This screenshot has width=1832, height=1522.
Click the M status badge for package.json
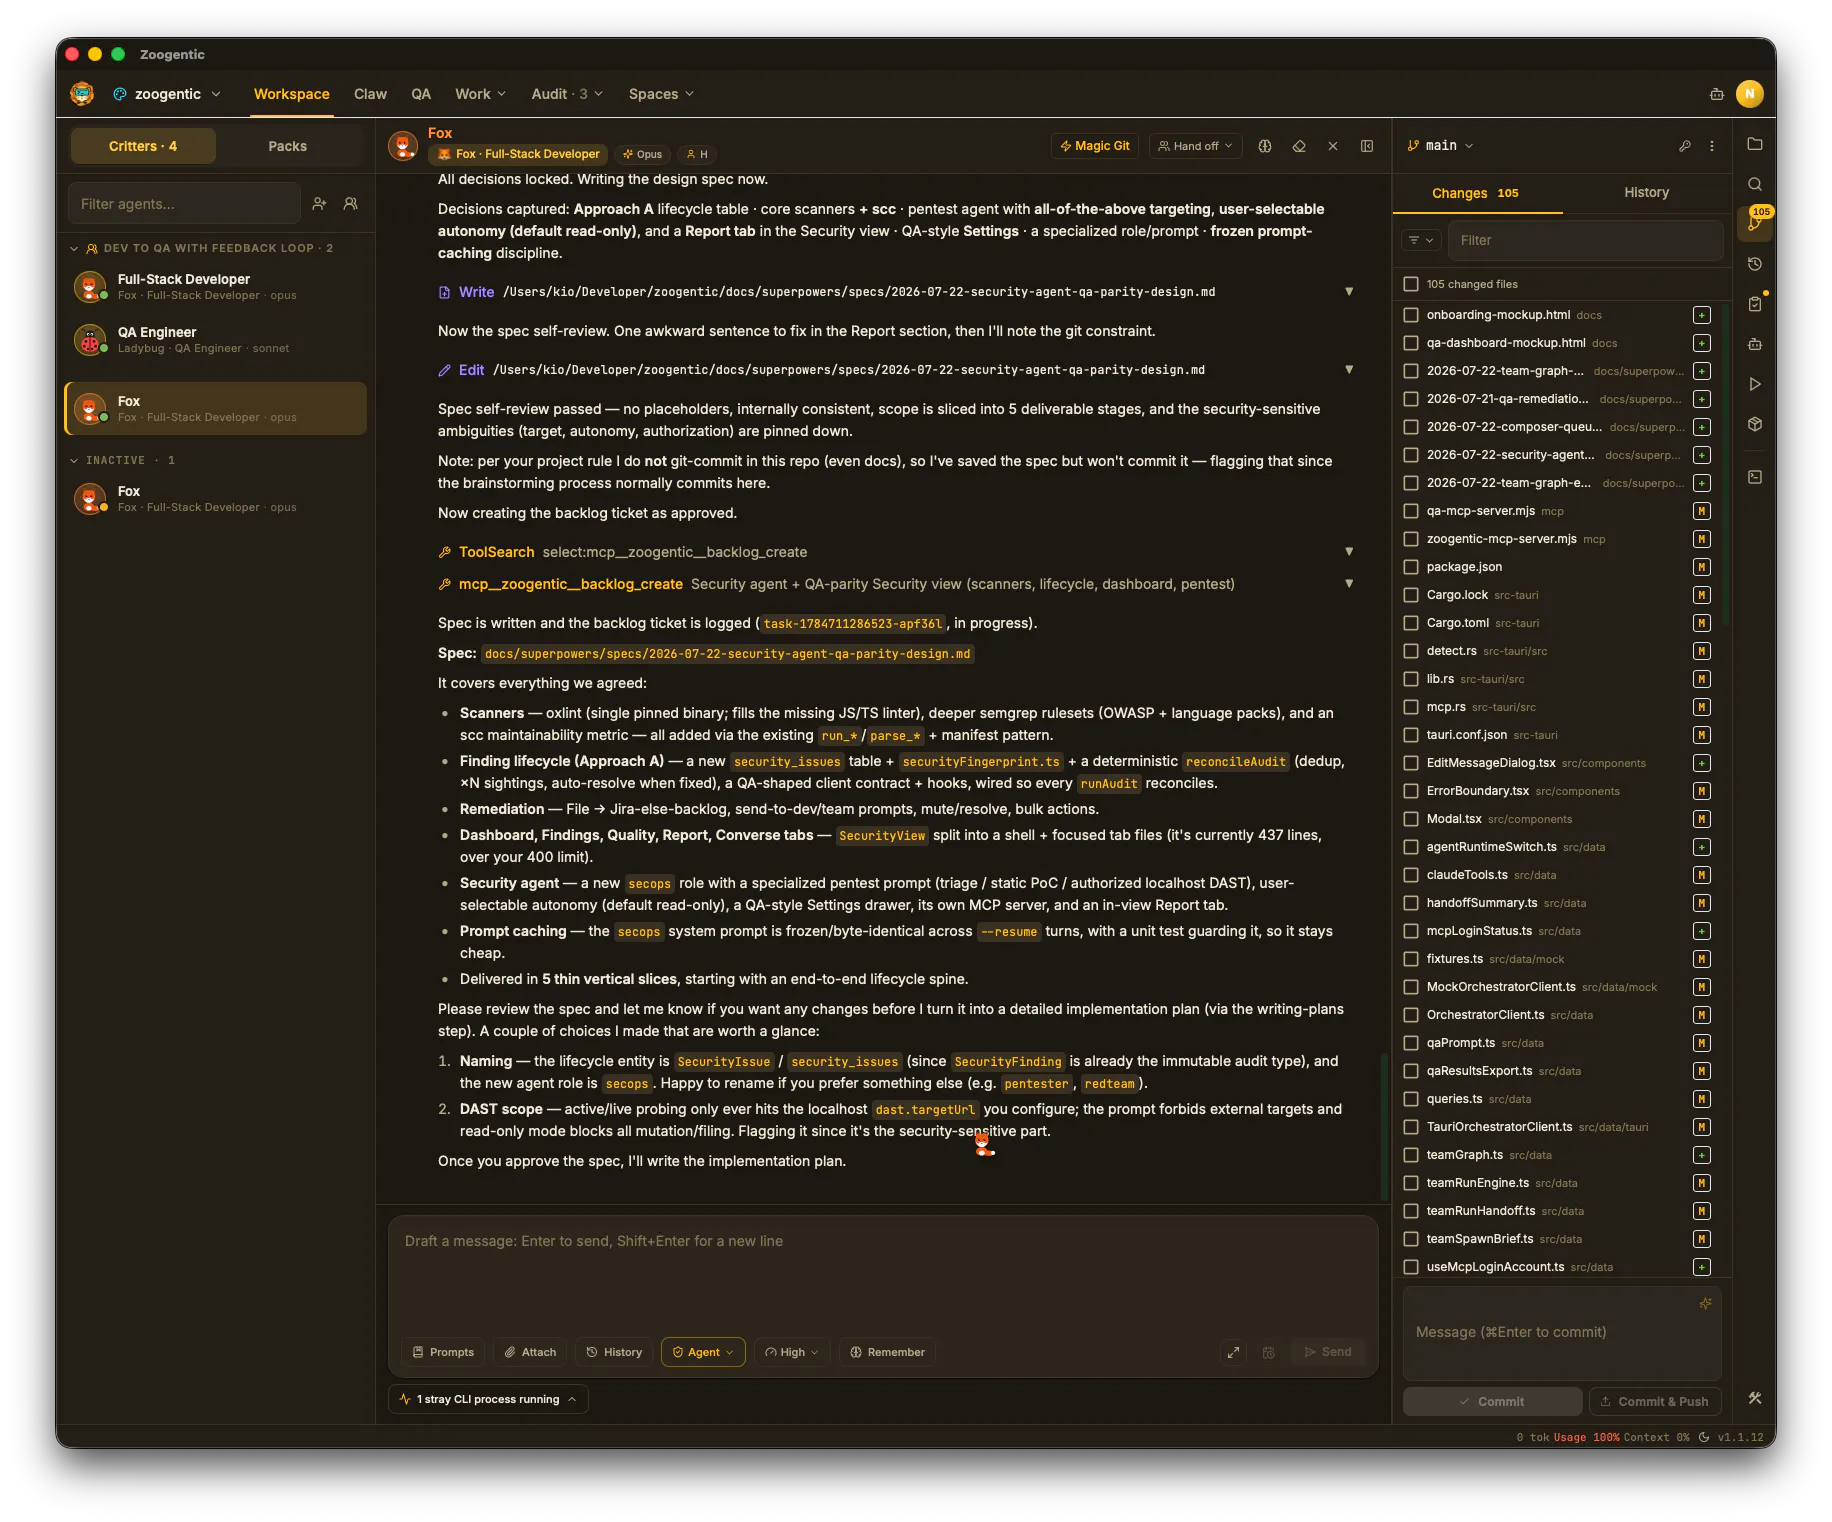(1702, 567)
